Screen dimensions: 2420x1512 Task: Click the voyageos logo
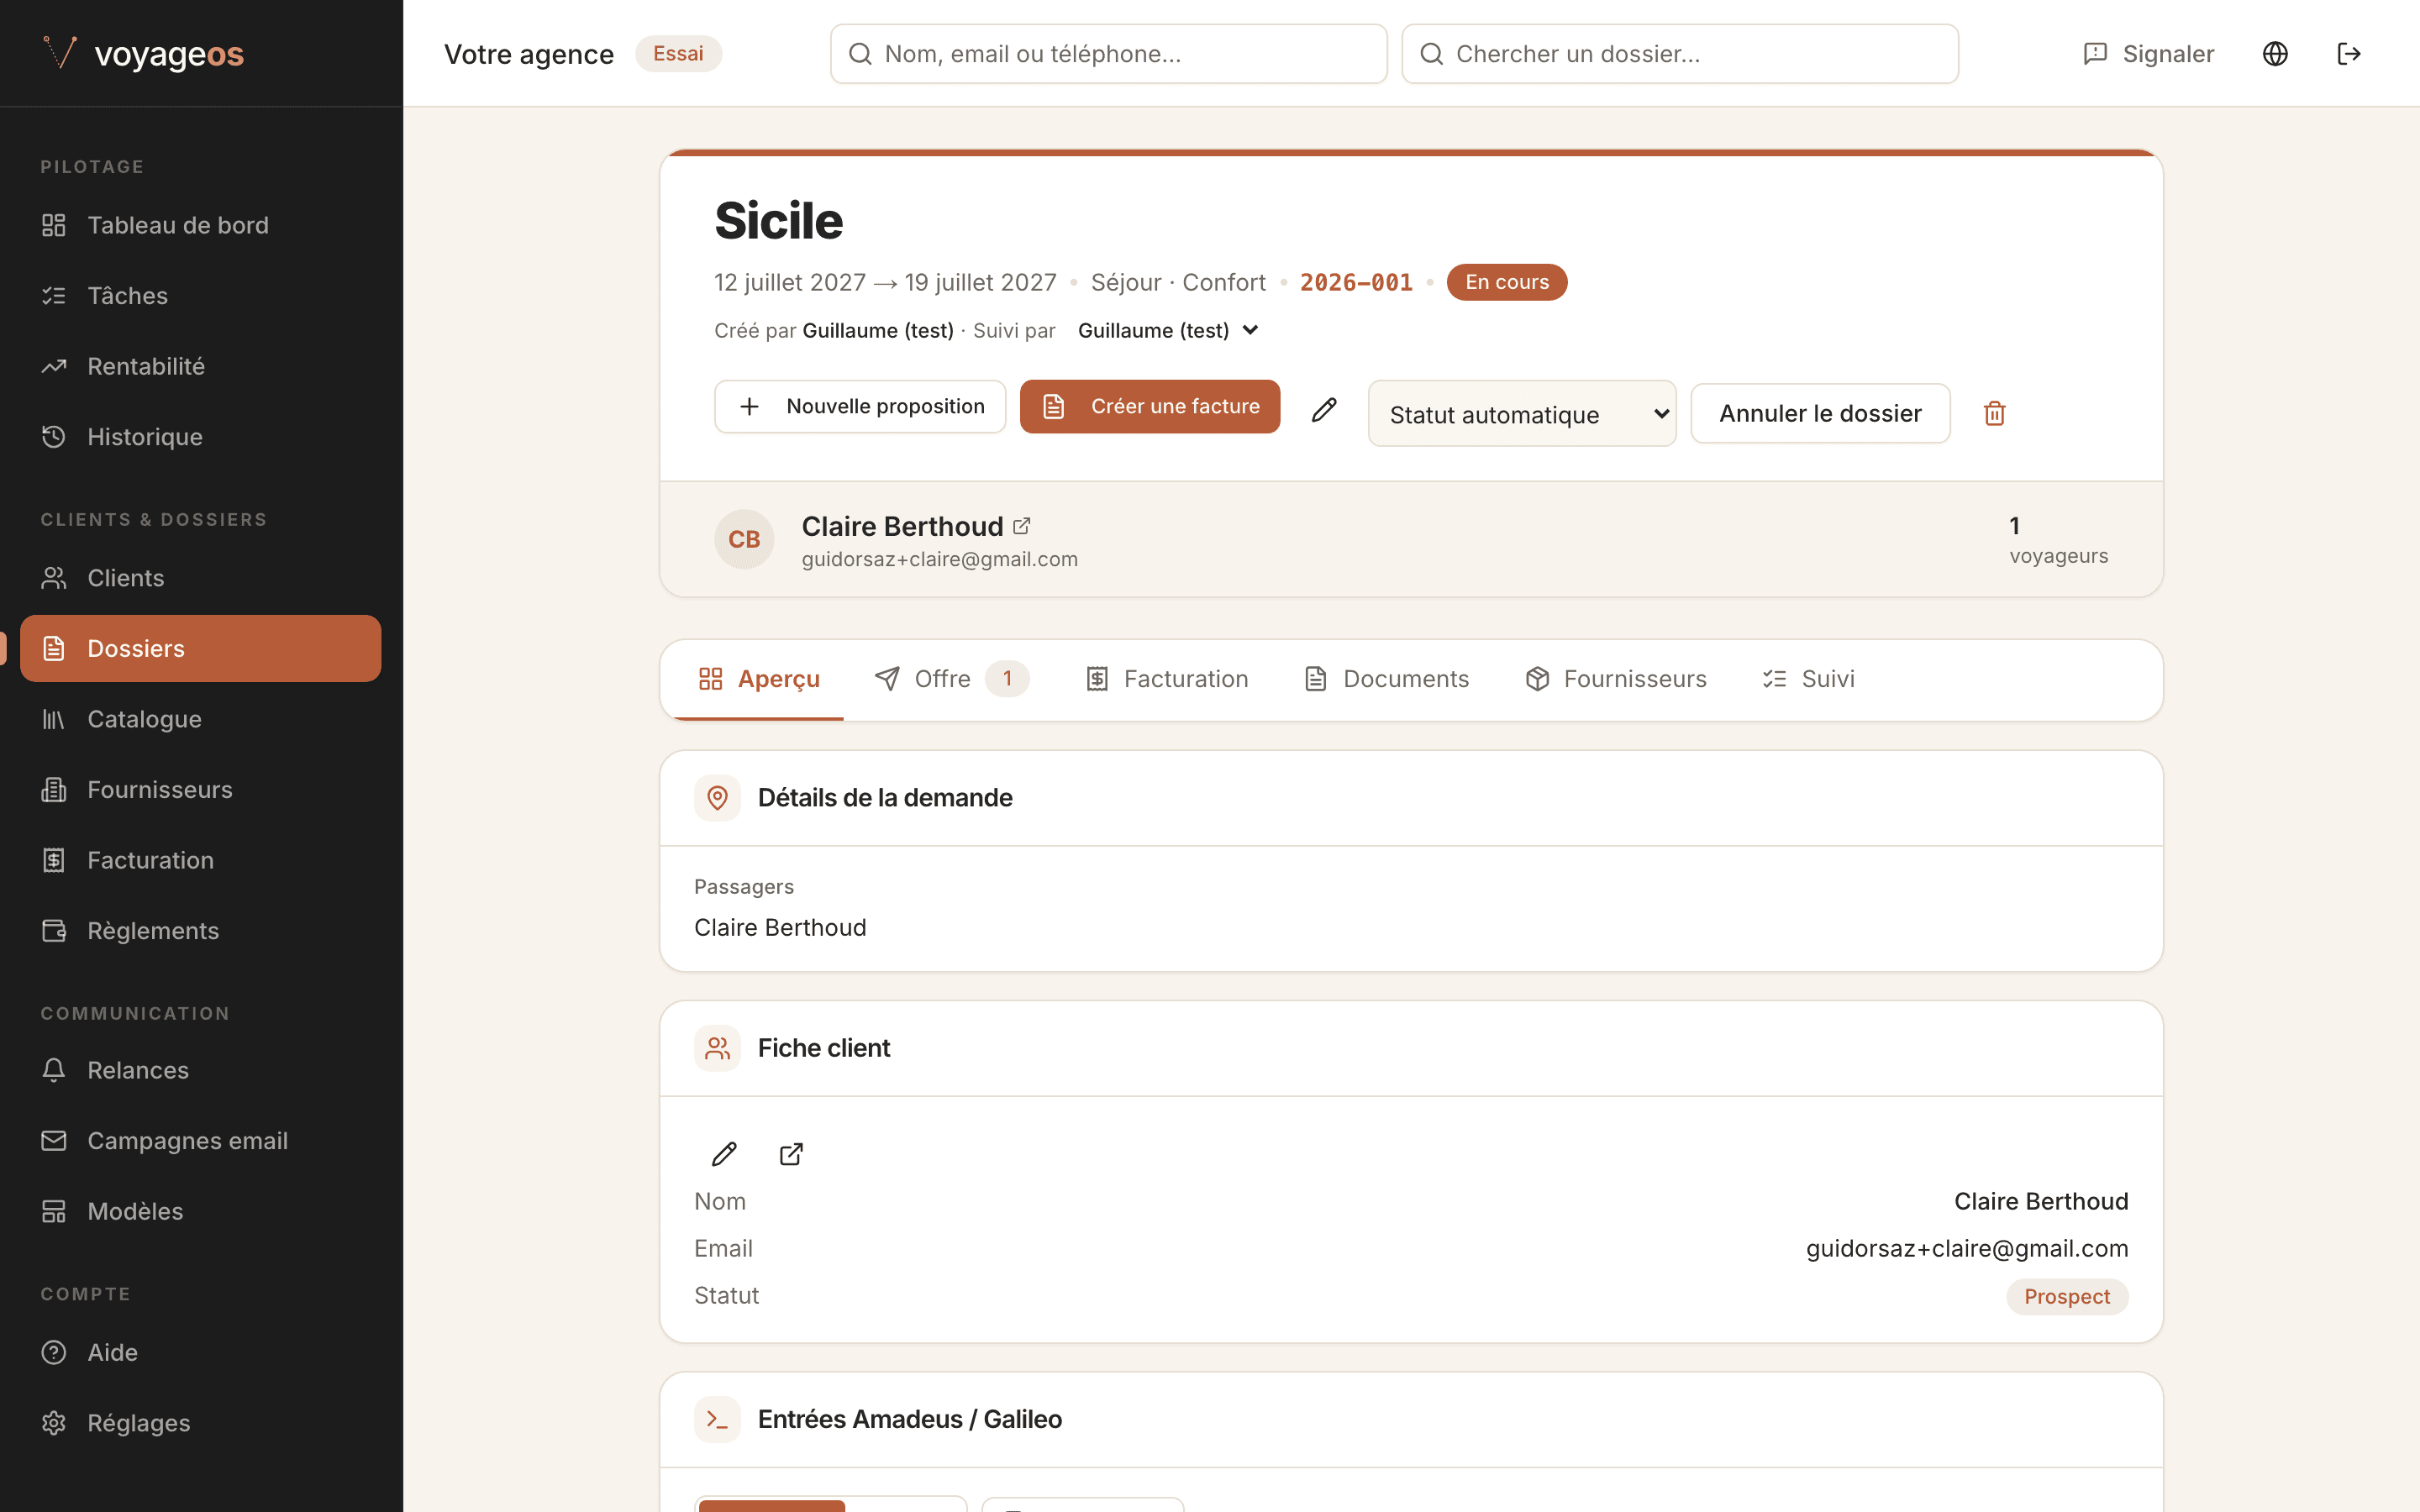click(144, 54)
